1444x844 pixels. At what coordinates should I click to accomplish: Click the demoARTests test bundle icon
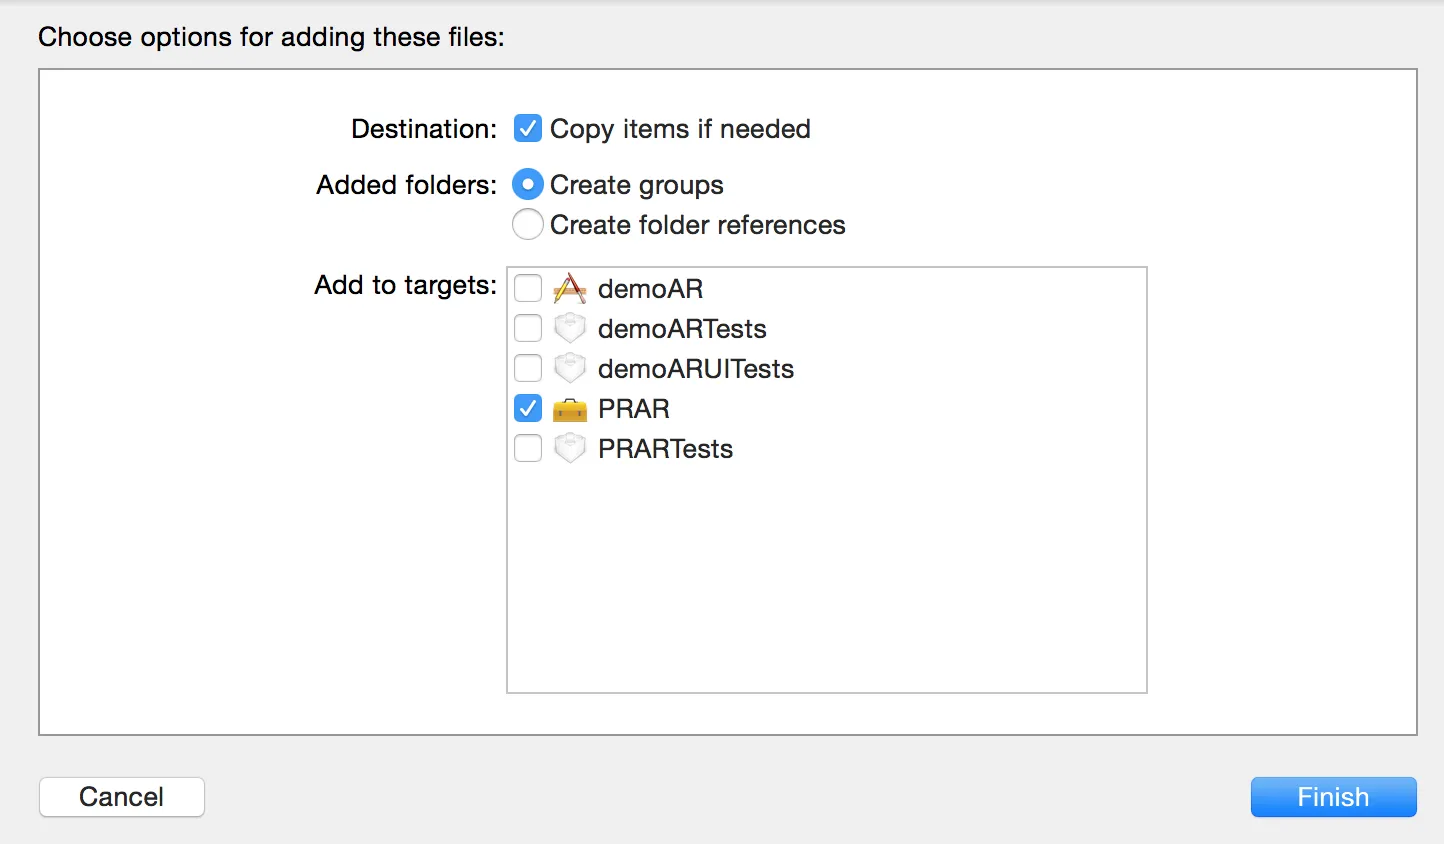[x=569, y=329]
